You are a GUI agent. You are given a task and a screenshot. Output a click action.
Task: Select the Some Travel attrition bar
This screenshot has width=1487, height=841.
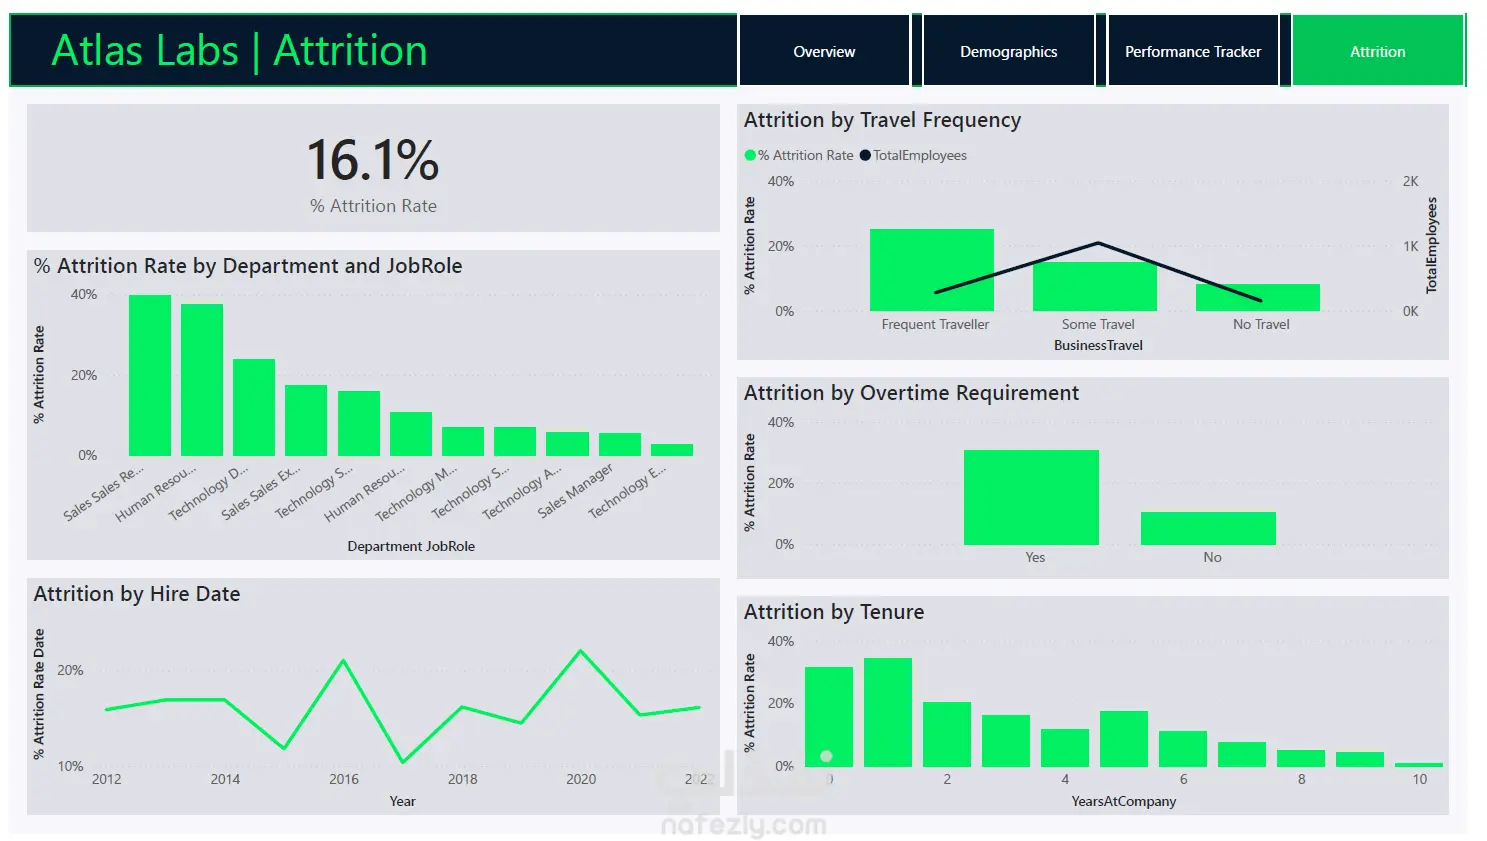pos(1095,286)
